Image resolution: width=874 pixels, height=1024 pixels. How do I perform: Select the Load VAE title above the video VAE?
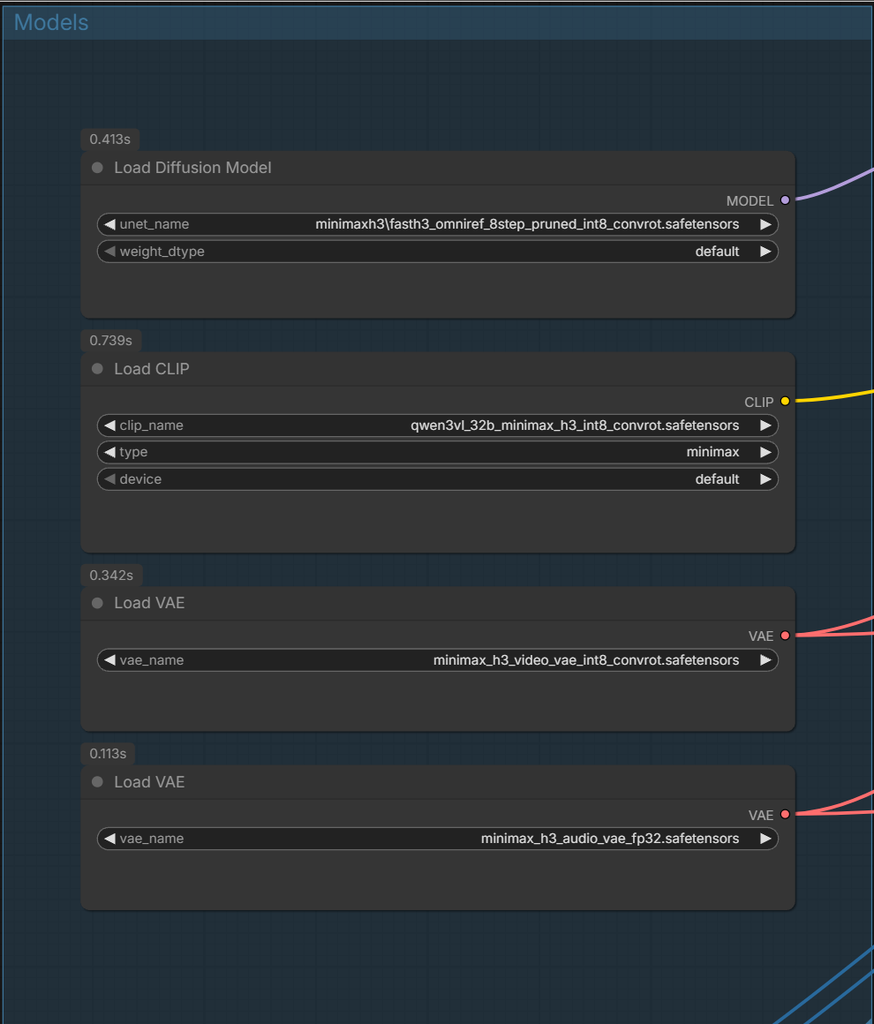point(150,603)
